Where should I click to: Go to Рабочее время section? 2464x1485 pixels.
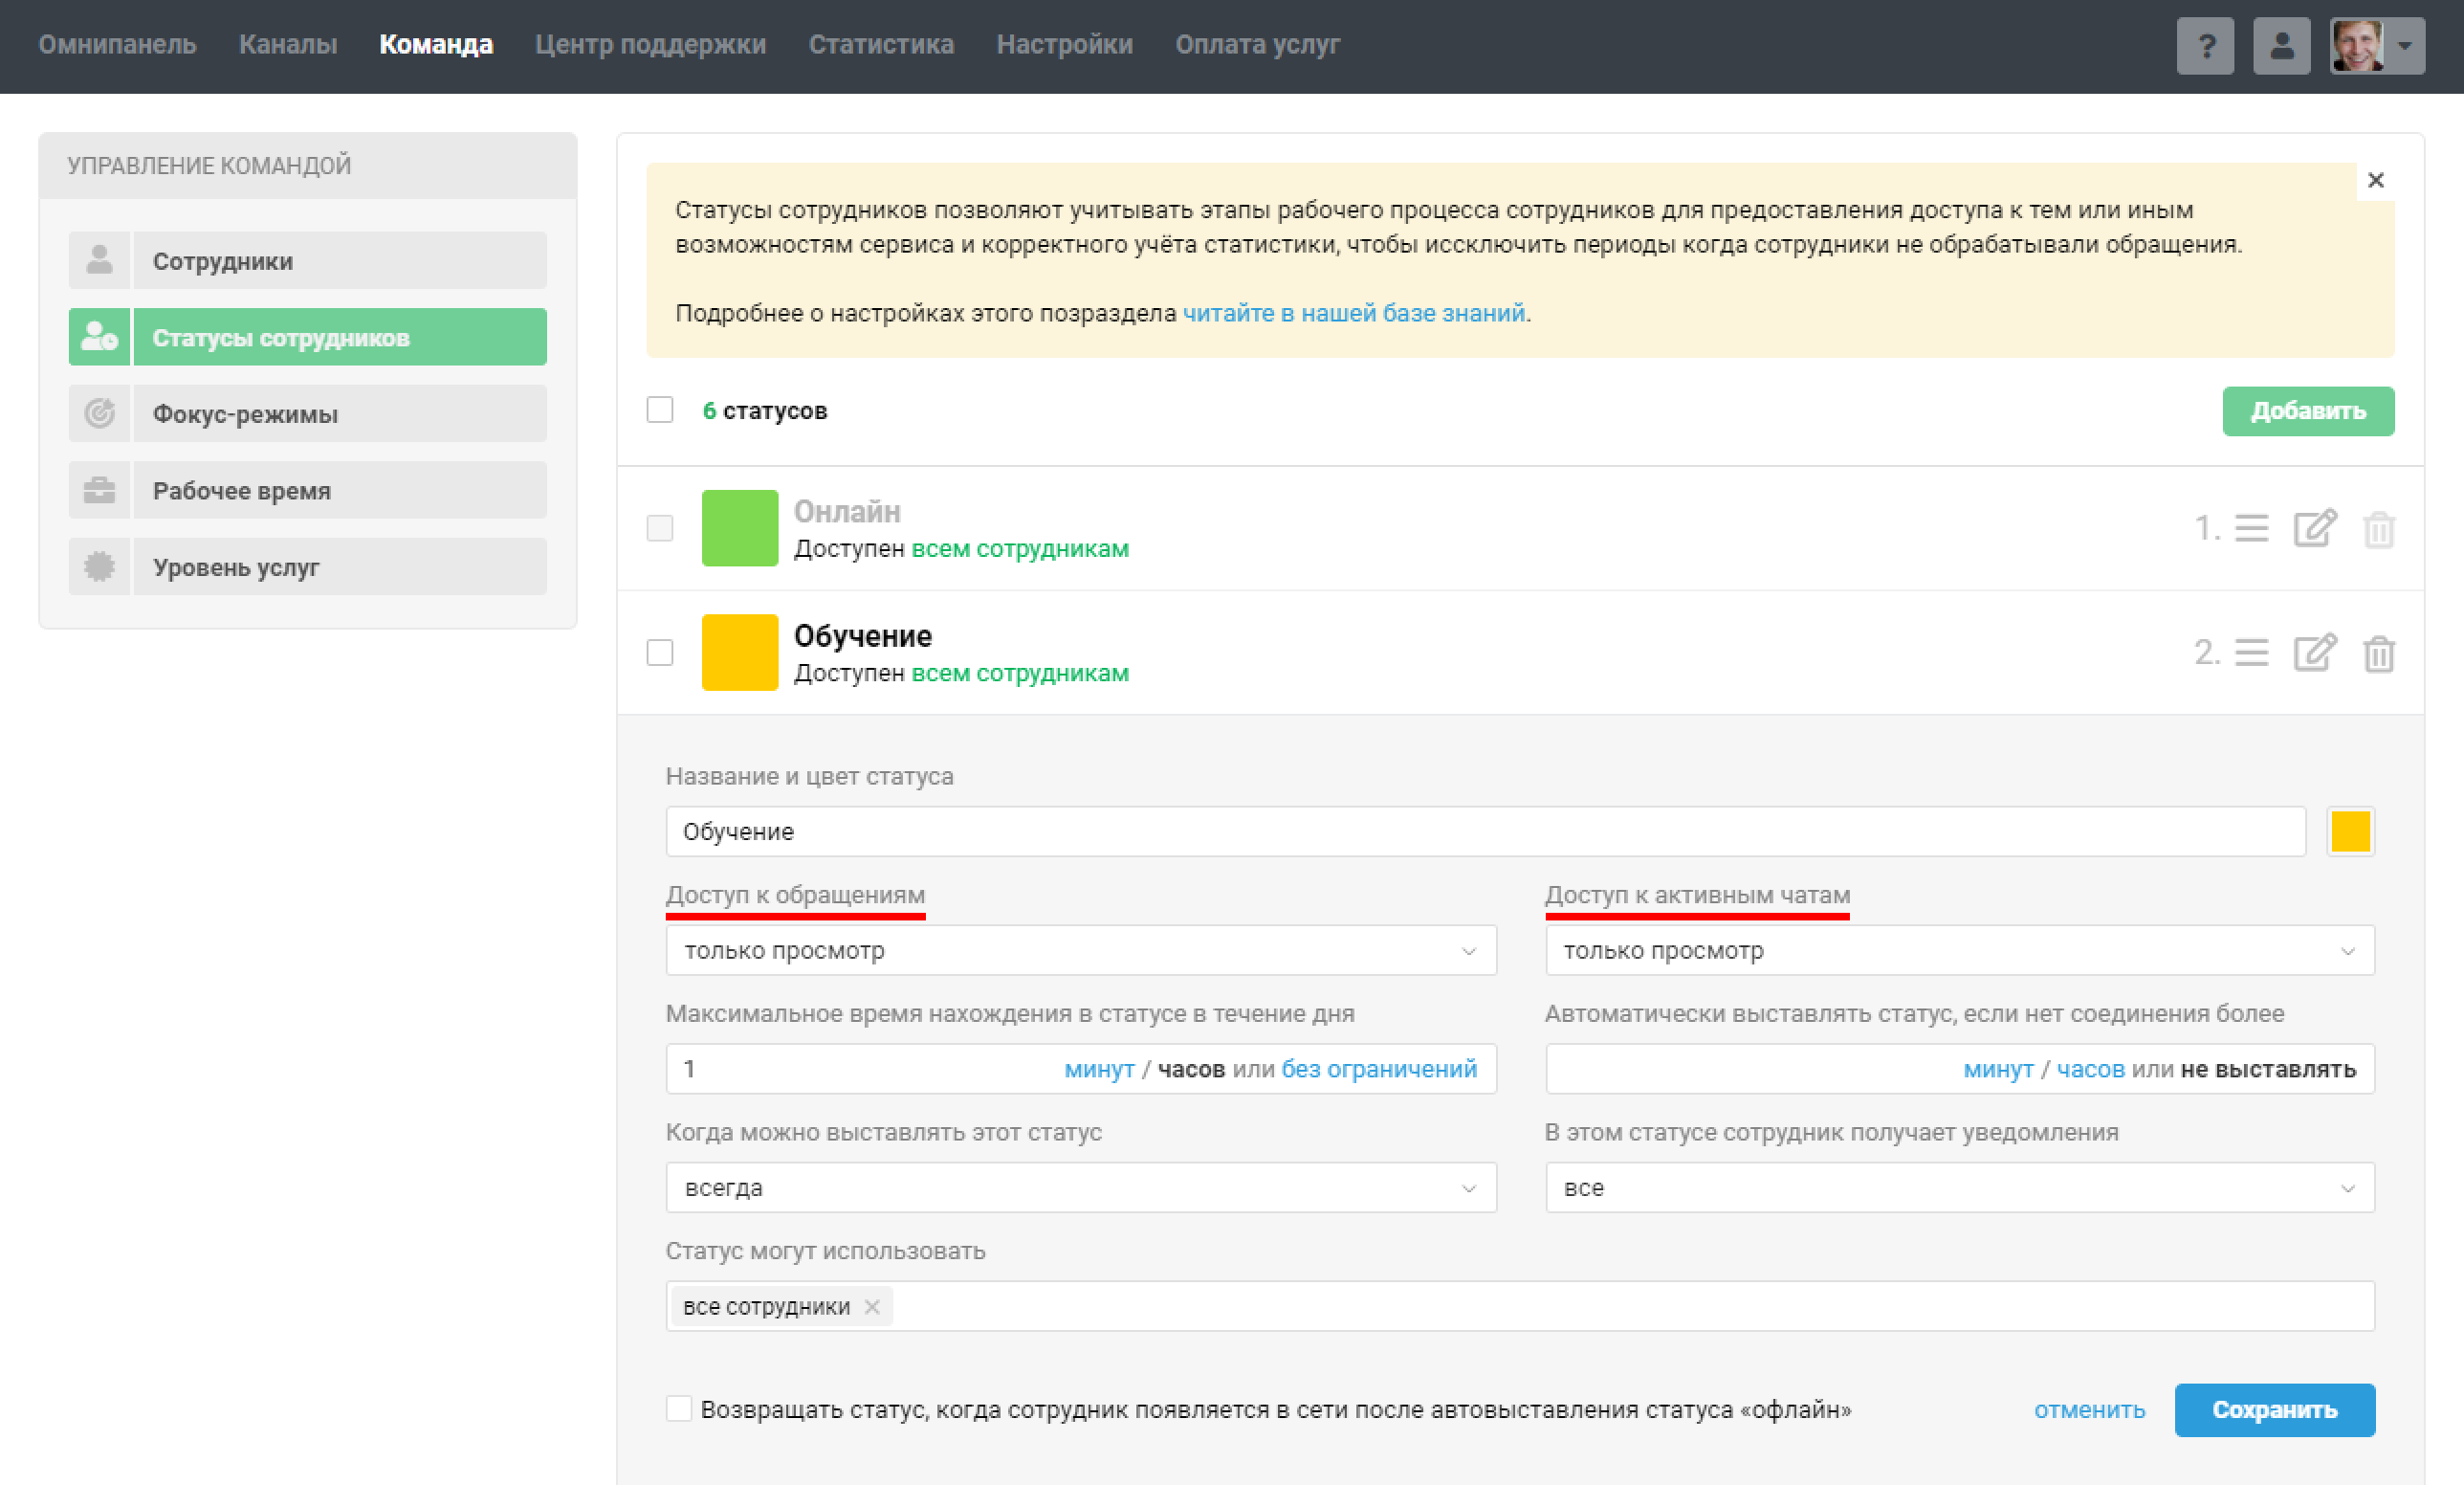340,490
